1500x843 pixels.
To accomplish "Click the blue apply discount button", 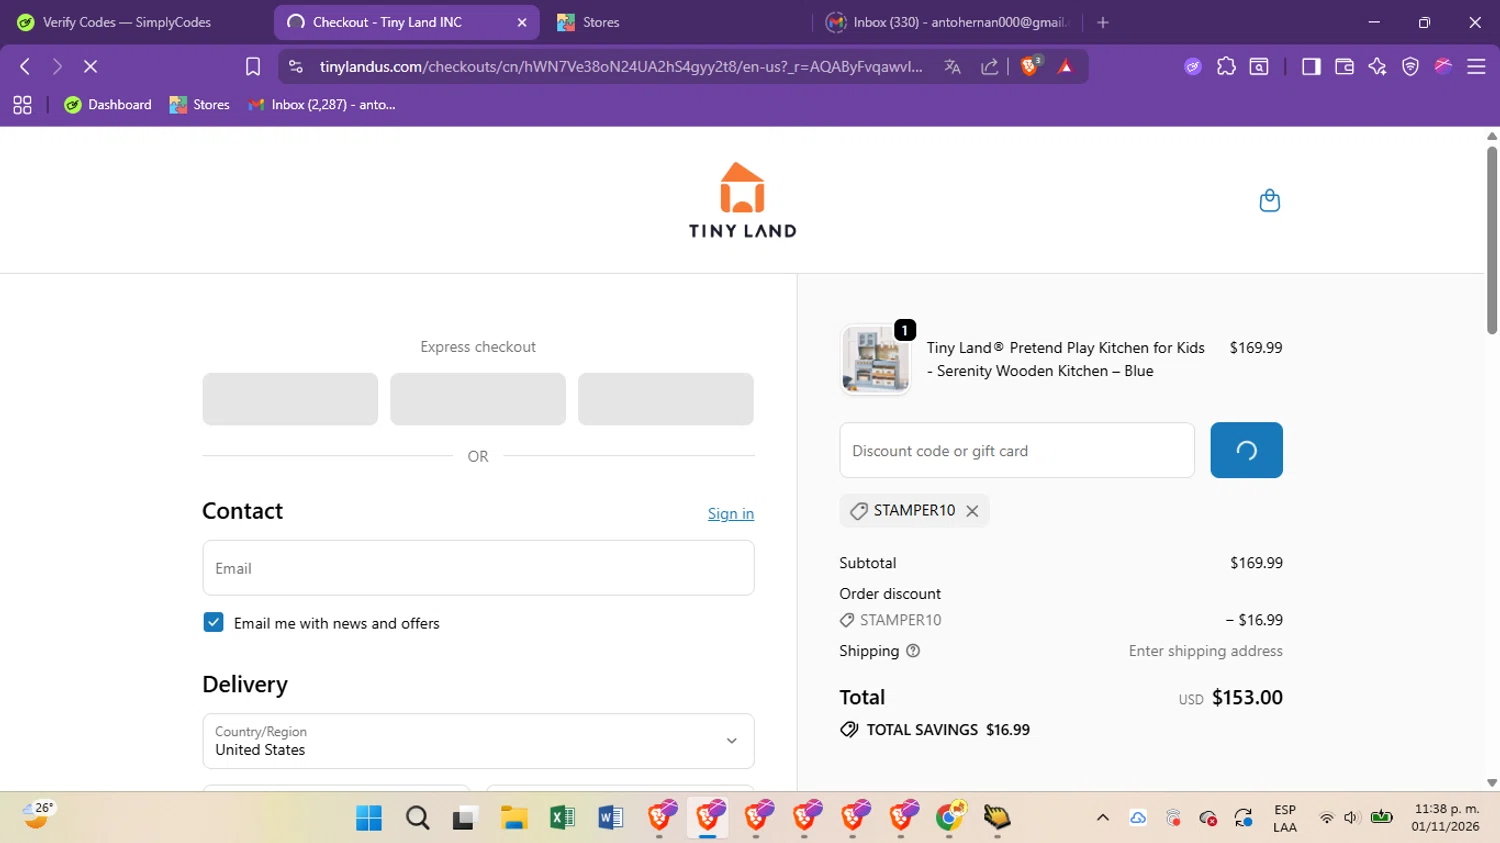I will point(1246,450).
